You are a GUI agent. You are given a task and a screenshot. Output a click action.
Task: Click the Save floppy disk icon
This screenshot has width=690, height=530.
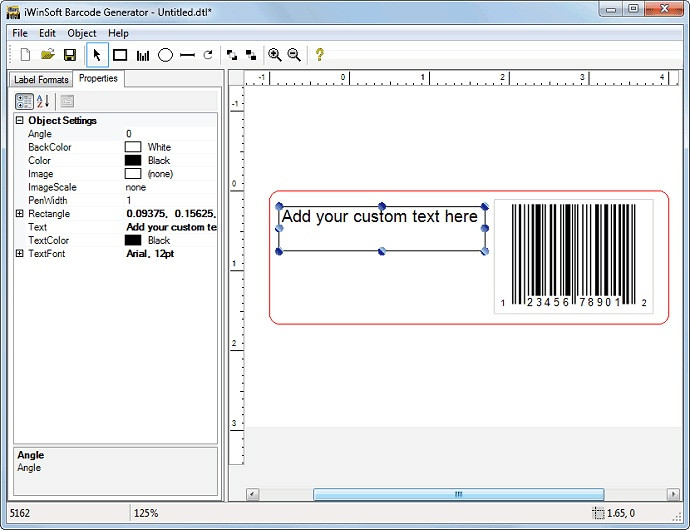[x=70, y=55]
